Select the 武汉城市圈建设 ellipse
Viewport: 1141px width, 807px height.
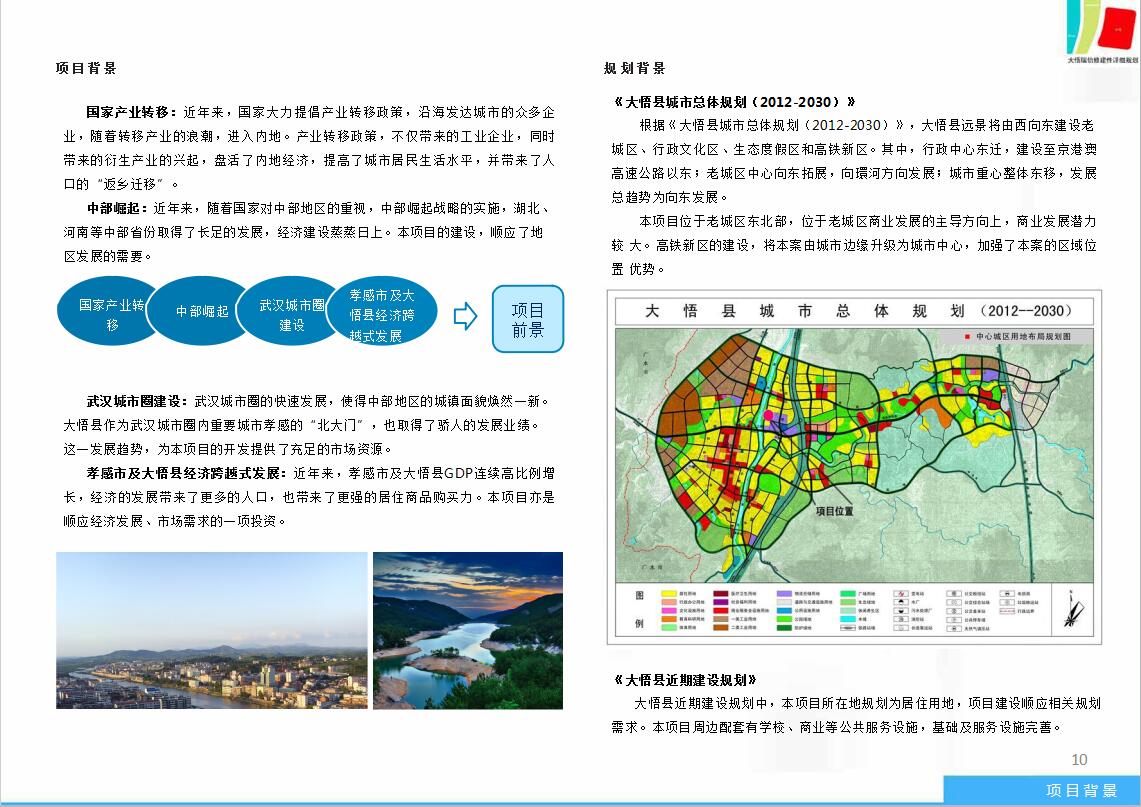(291, 313)
